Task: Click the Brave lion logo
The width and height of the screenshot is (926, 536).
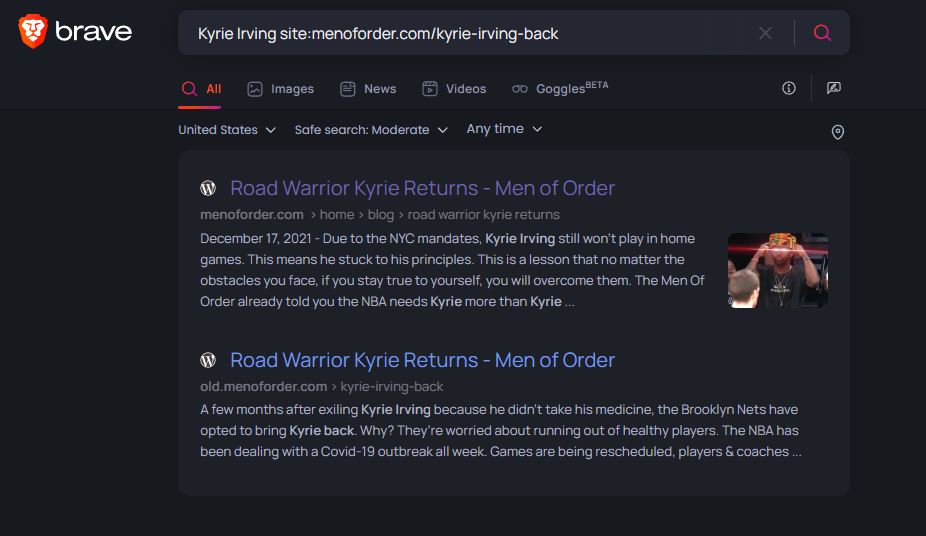Action: pos(32,31)
